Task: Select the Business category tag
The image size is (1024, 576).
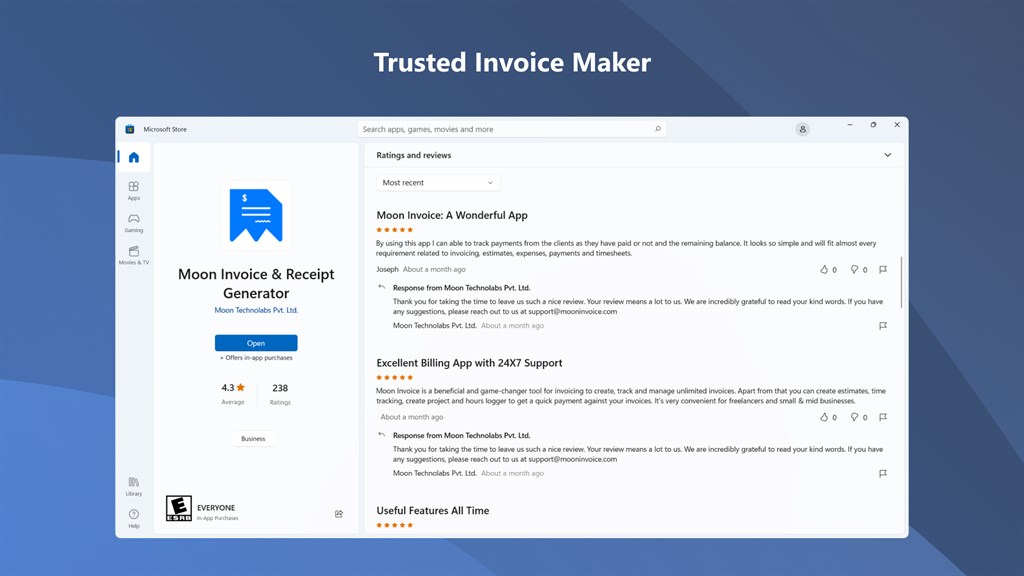Action: click(x=253, y=439)
